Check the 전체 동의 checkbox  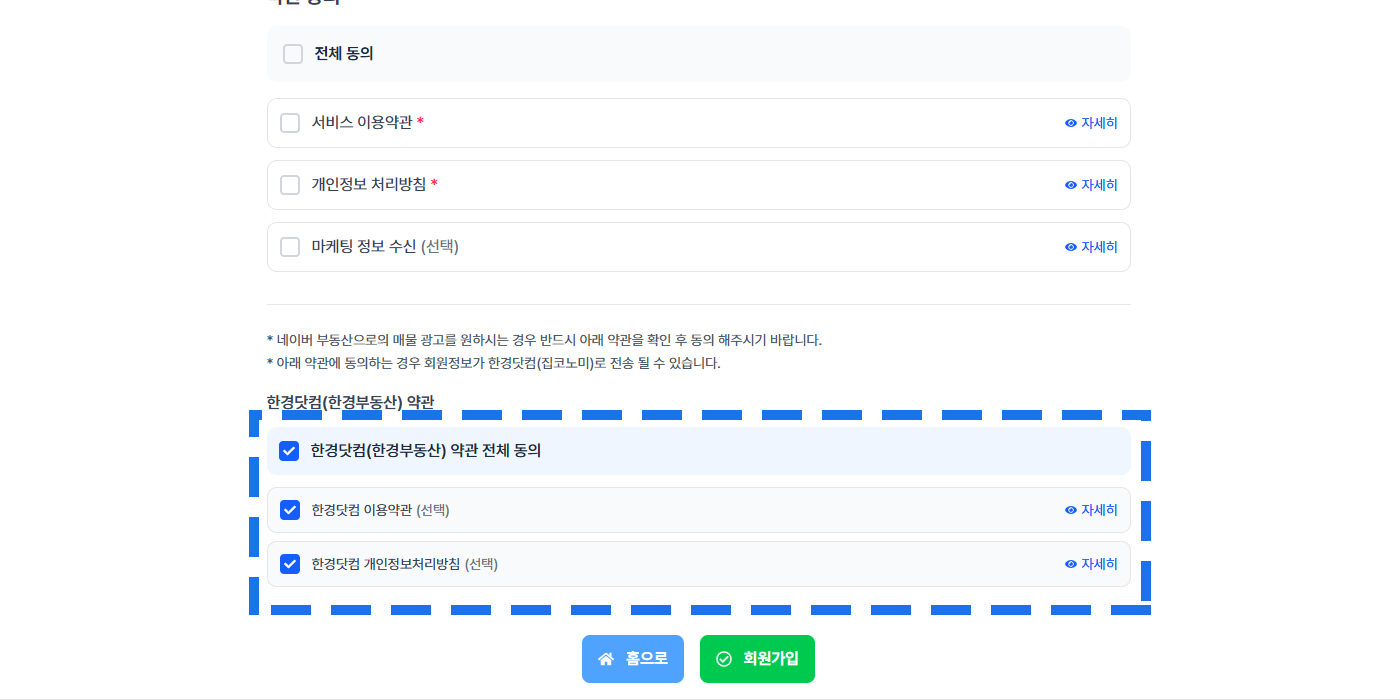(x=293, y=54)
